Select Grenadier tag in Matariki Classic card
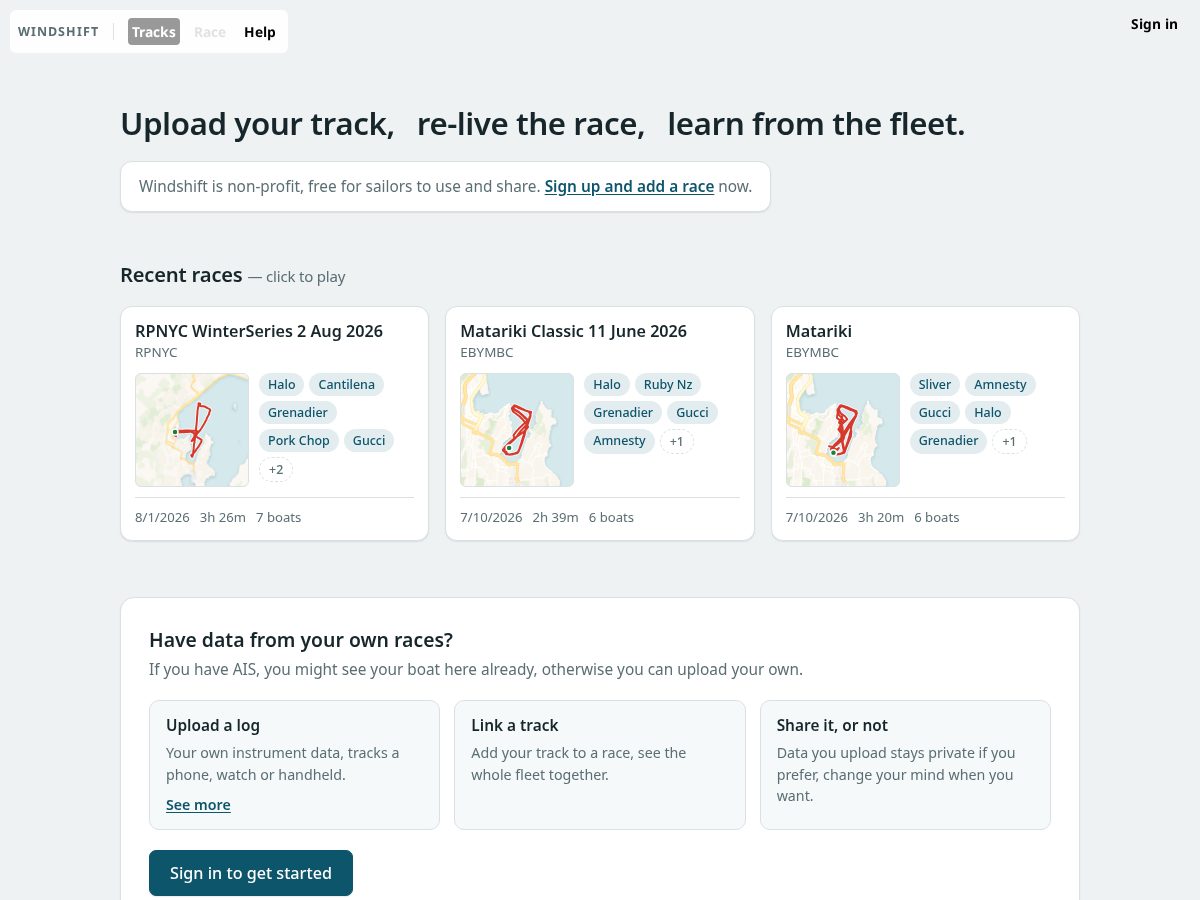This screenshot has height=900, width=1200. (x=623, y=413)
